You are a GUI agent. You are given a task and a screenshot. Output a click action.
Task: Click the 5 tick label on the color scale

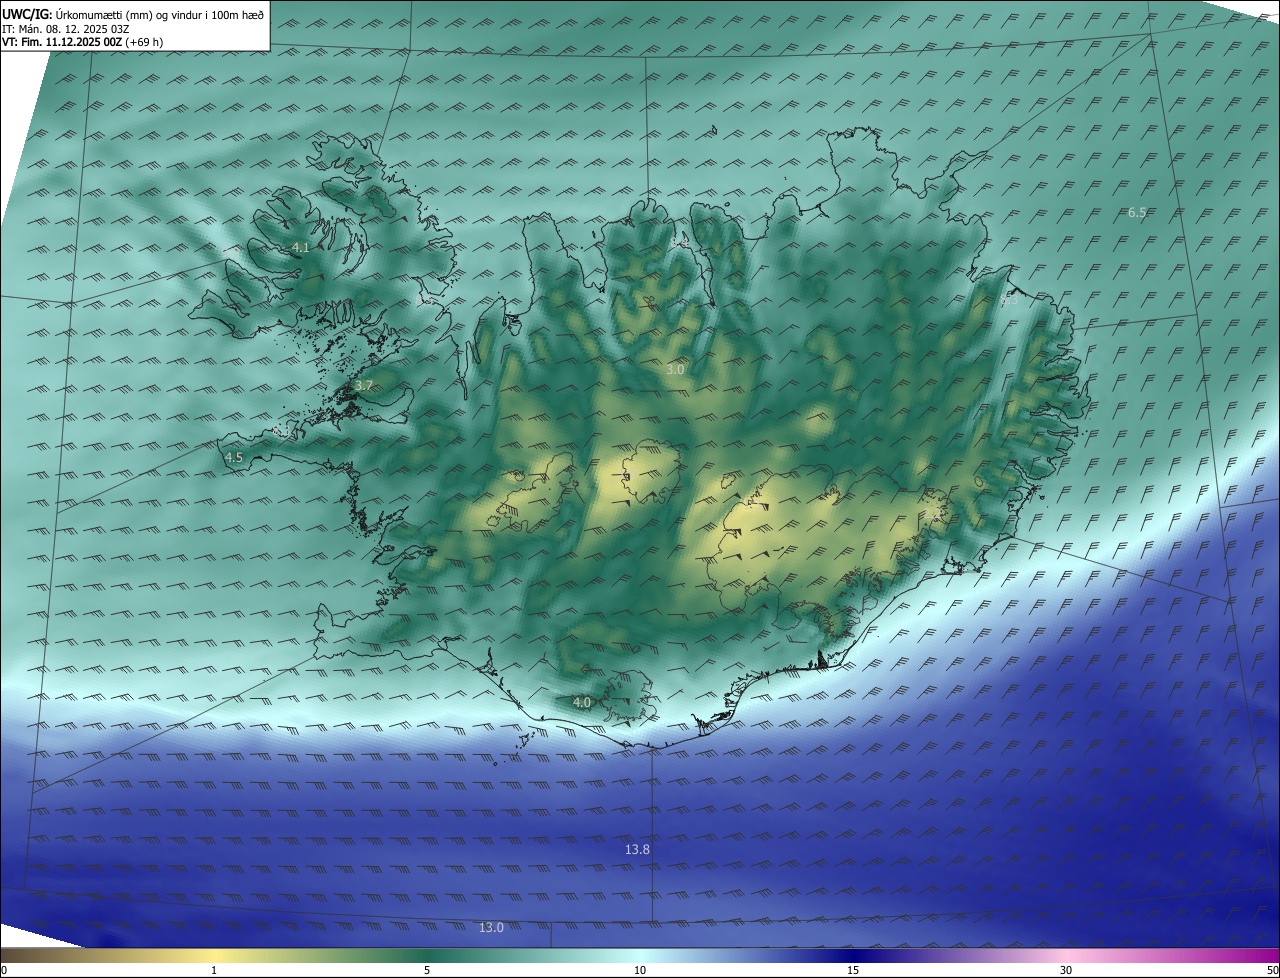point(427,970)
